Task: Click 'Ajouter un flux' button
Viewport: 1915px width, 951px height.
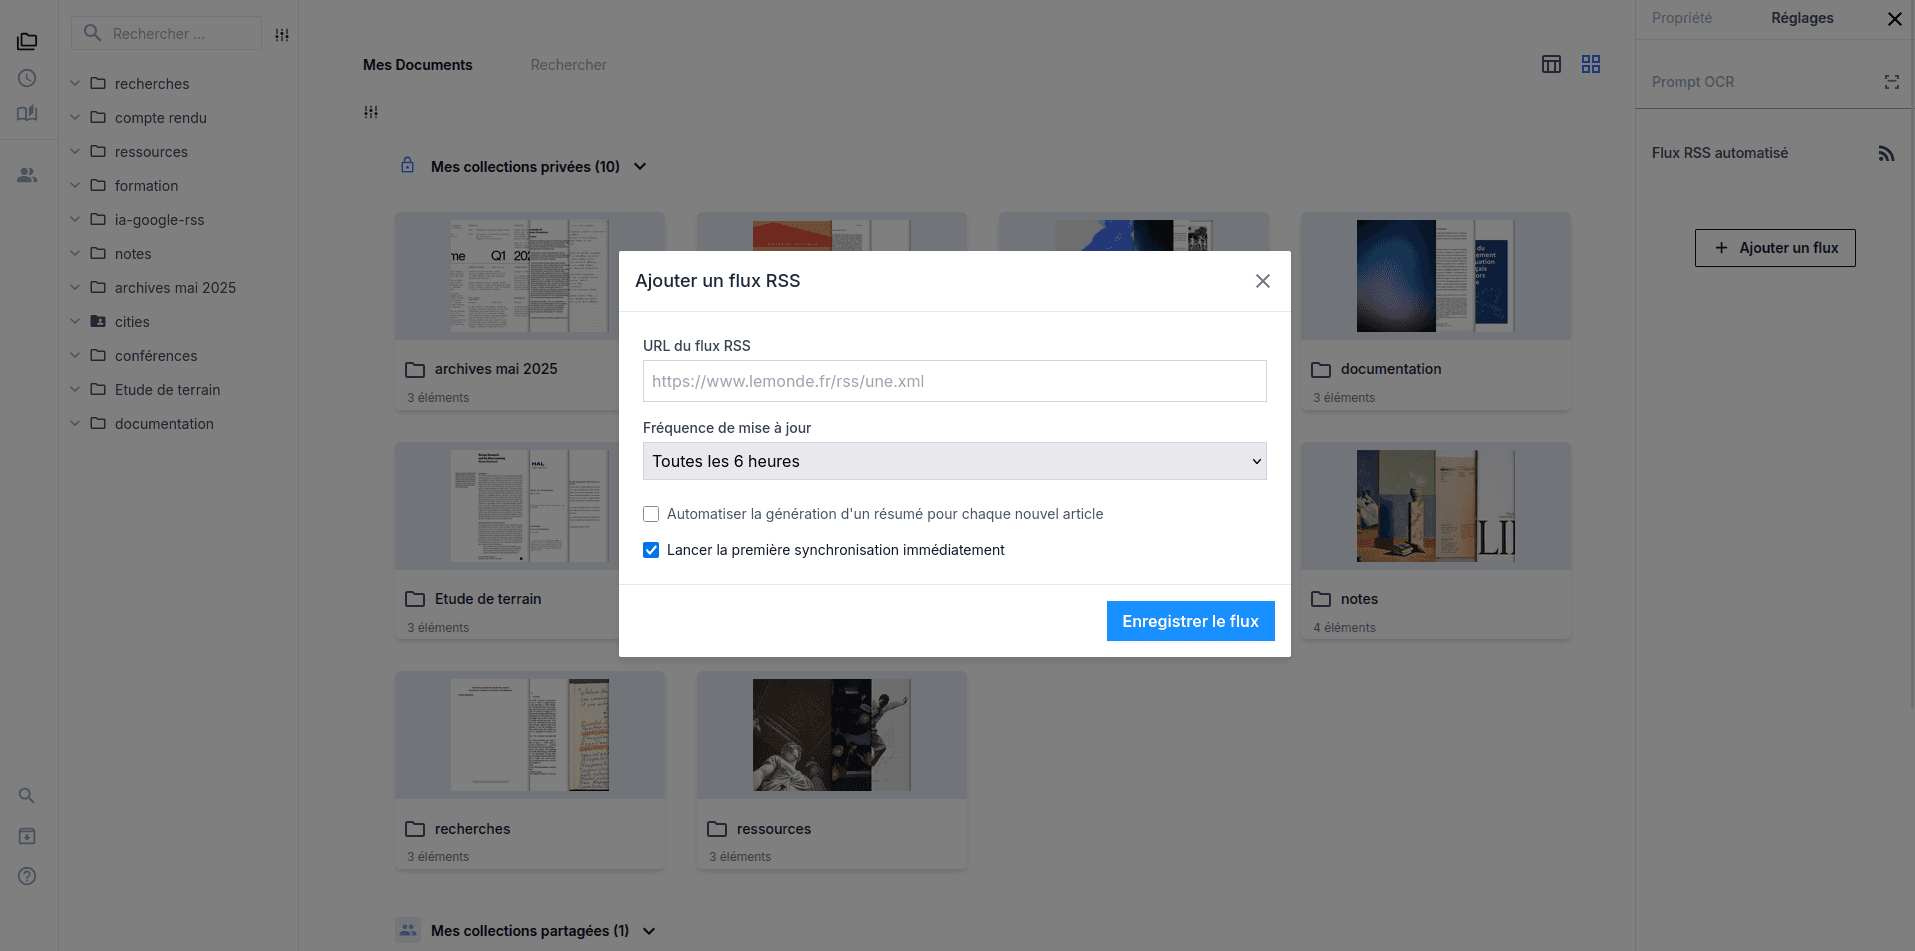Action: tap(1775, 248)
